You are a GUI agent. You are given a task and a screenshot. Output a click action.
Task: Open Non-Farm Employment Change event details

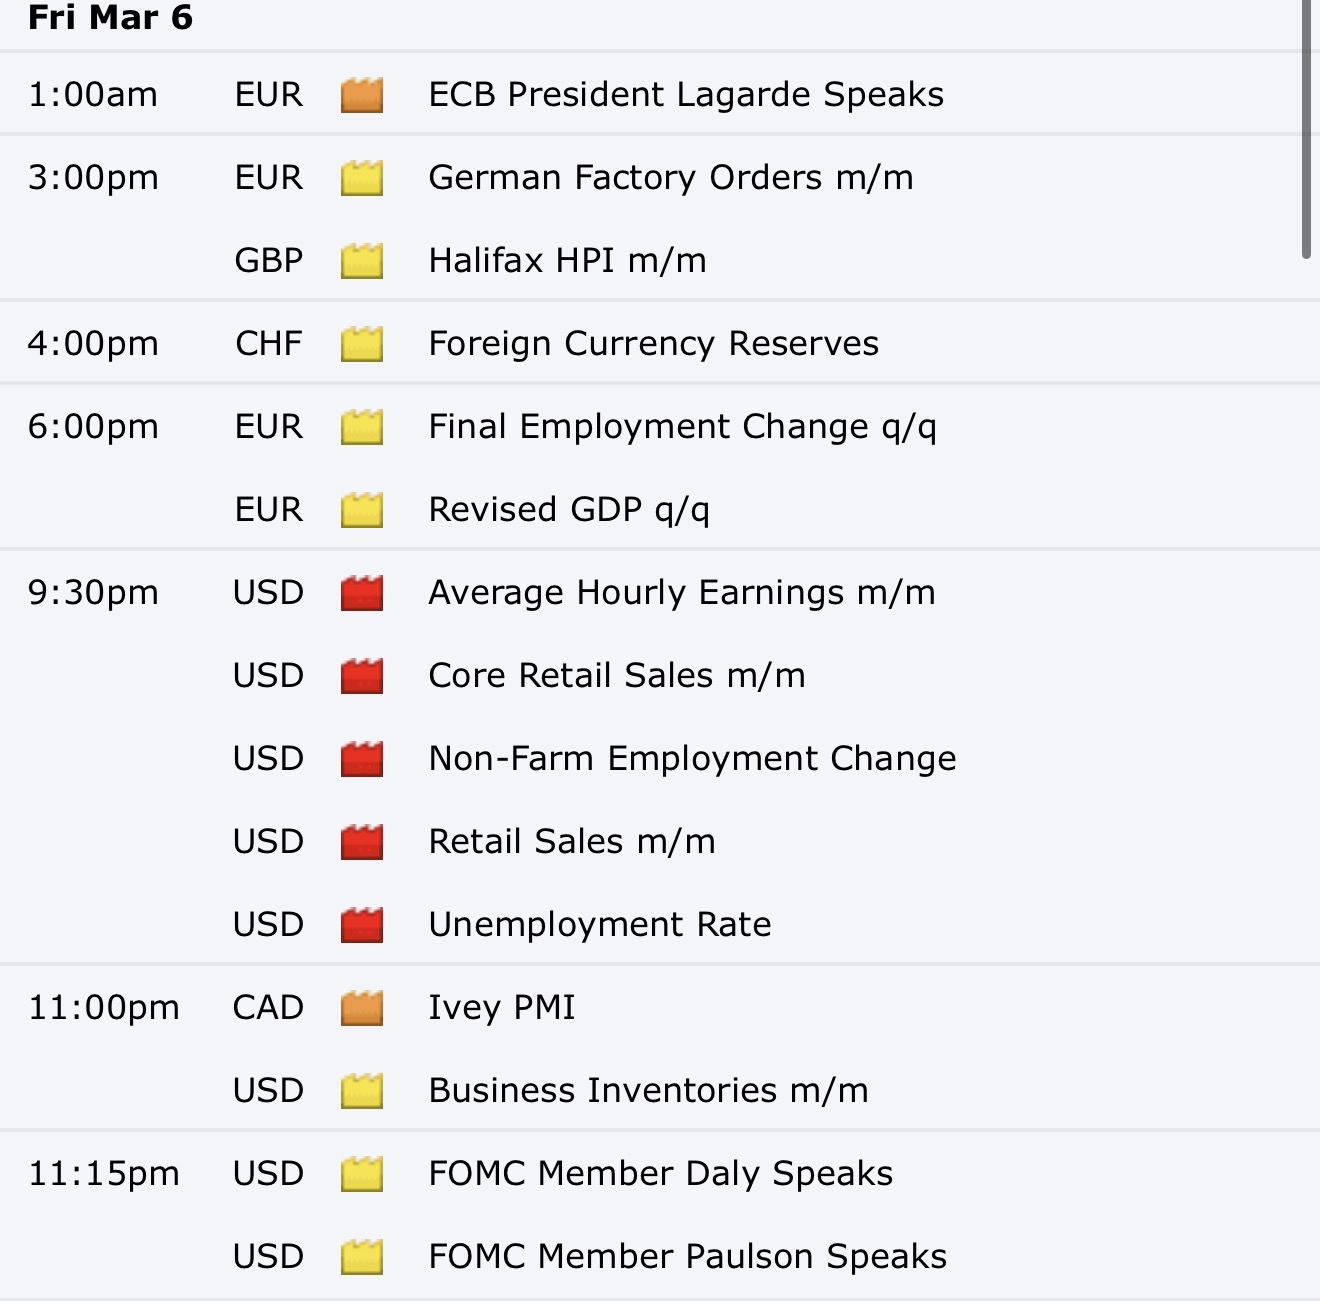692,758
